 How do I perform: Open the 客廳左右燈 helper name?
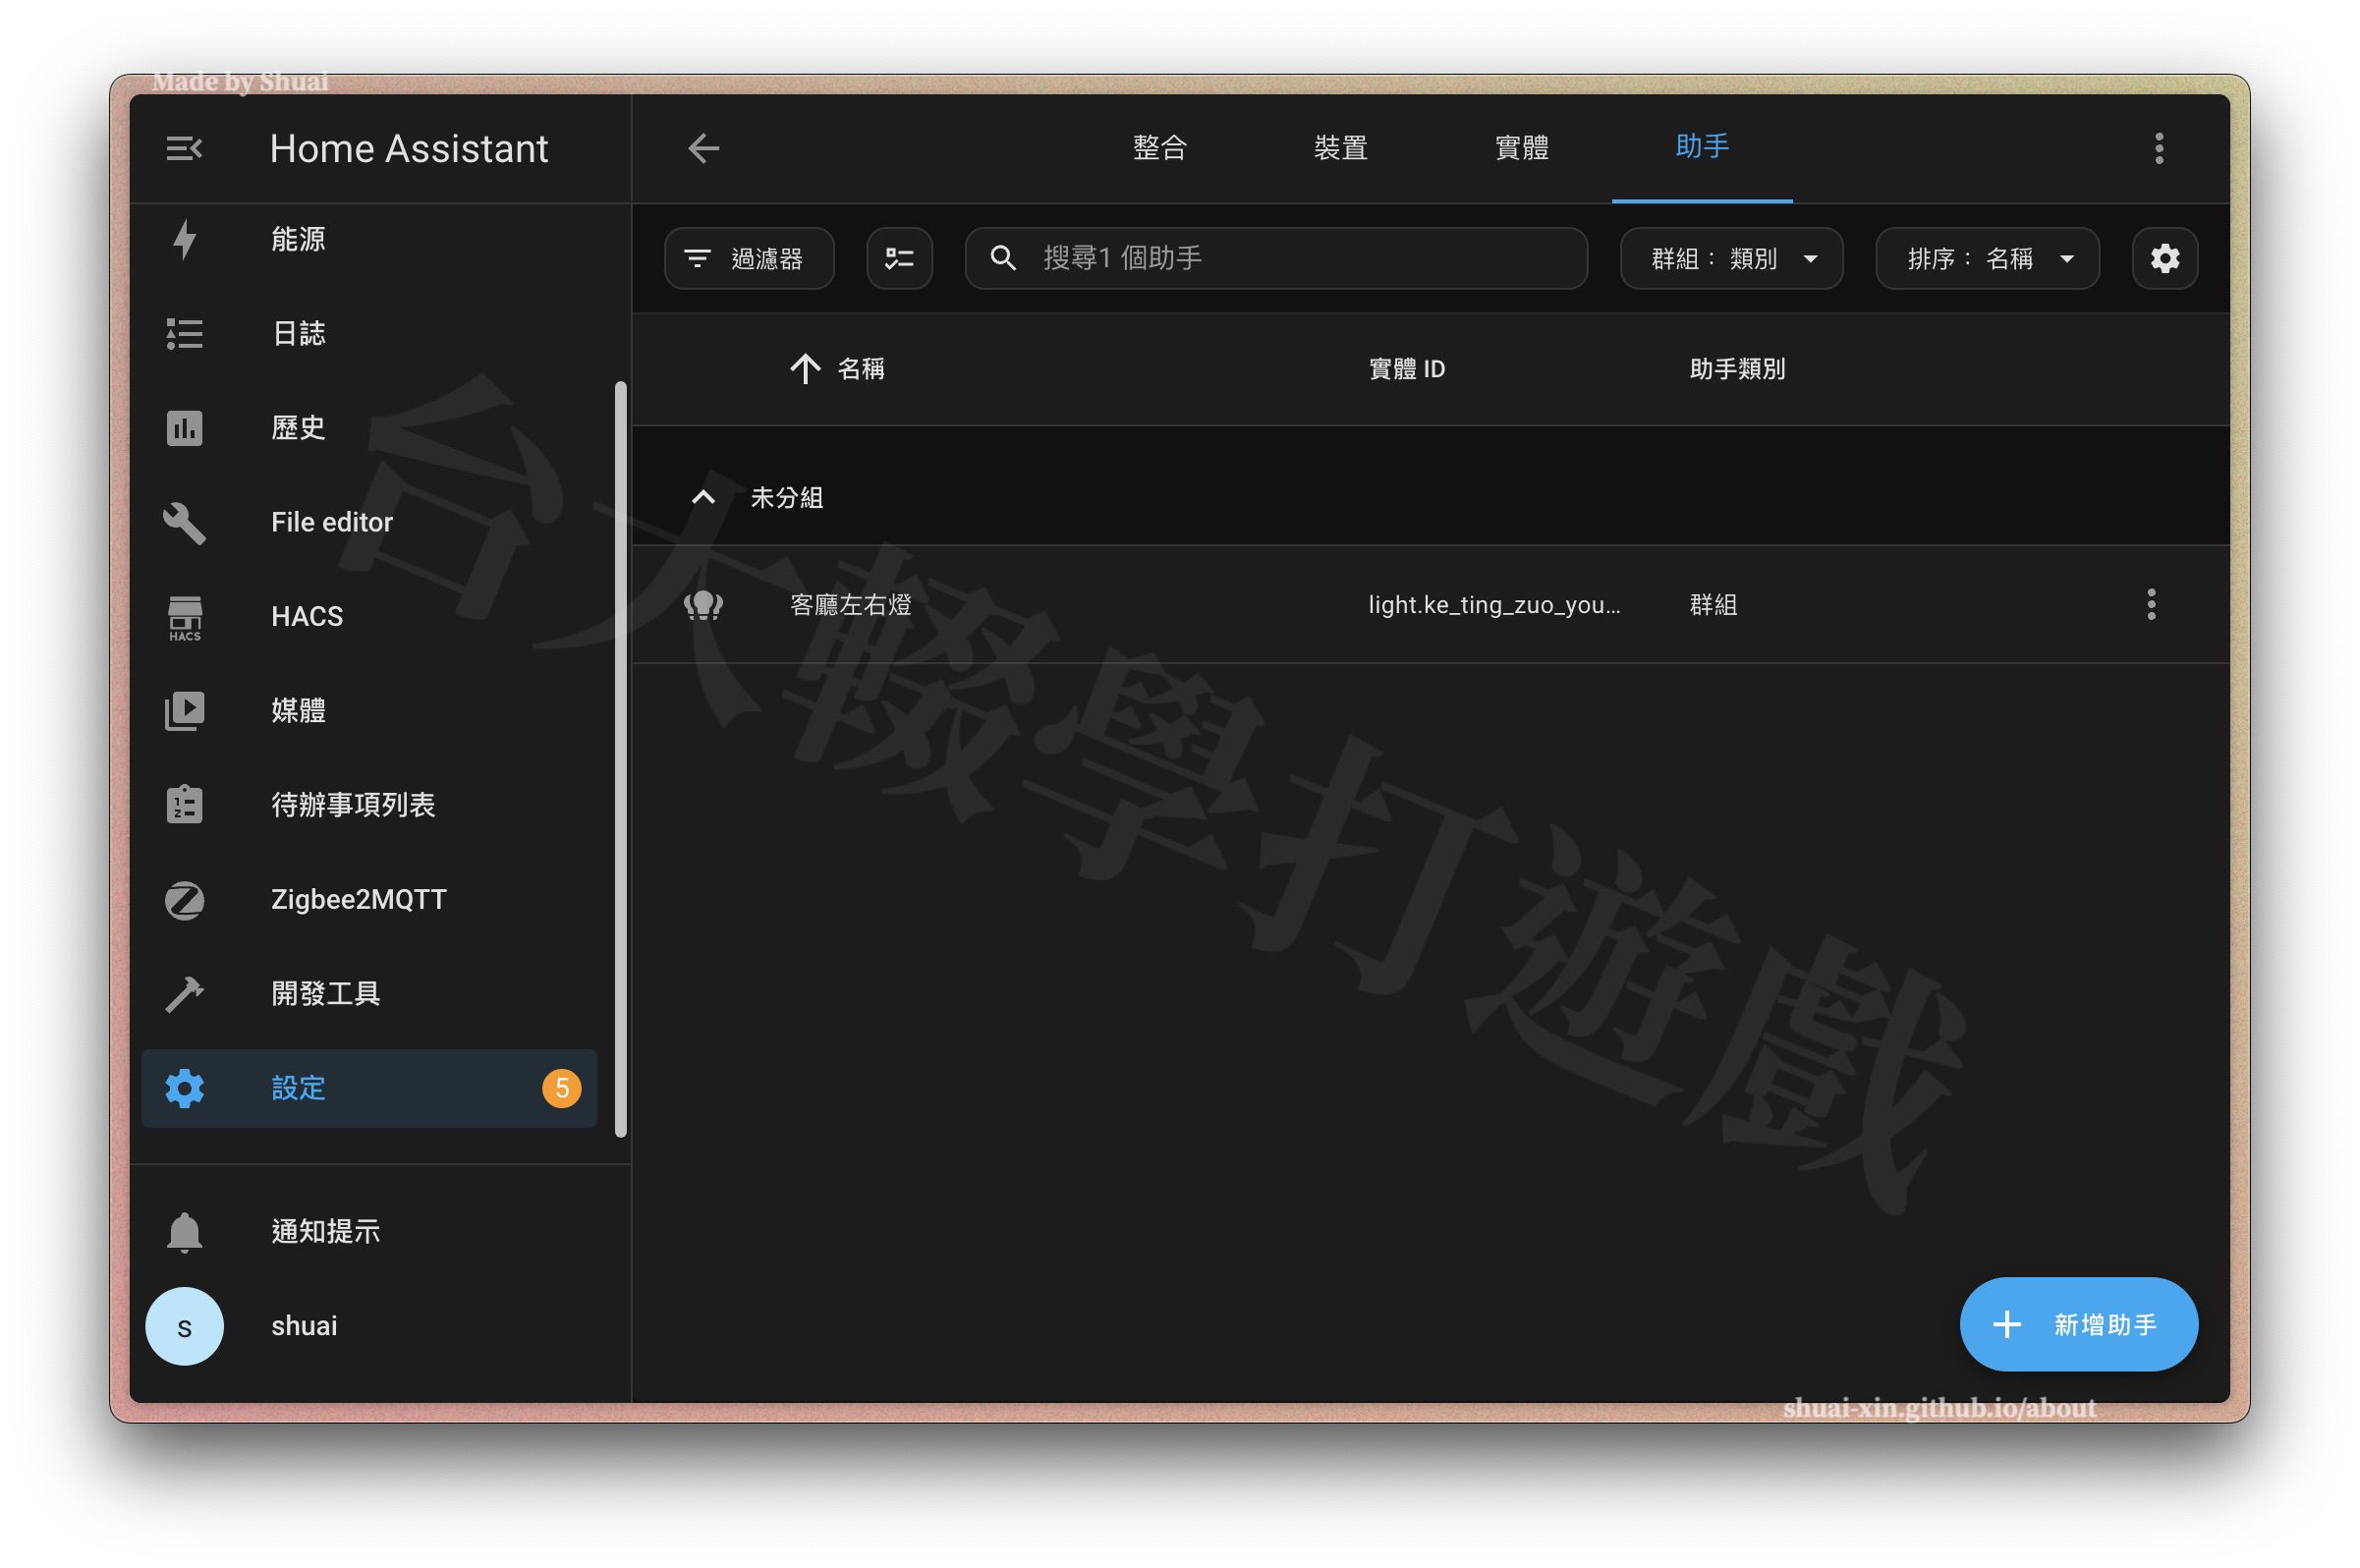tap(851, 605)
